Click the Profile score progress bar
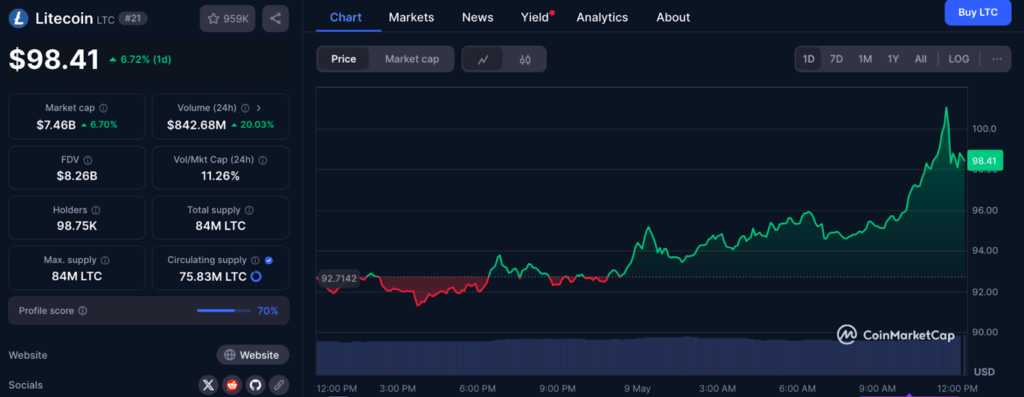This screenshot has height=397, width=1024. [x=224, y=311]
